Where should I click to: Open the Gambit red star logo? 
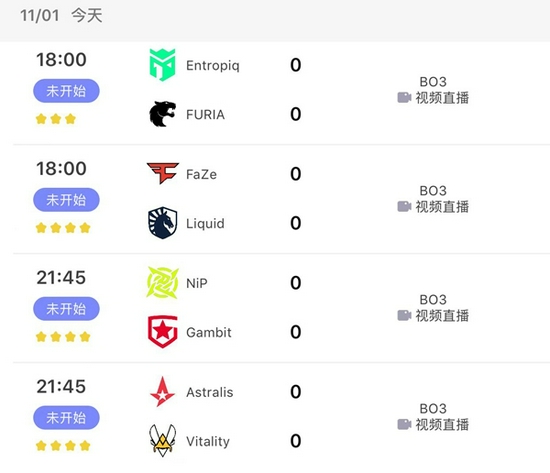(x=162, y=332)
